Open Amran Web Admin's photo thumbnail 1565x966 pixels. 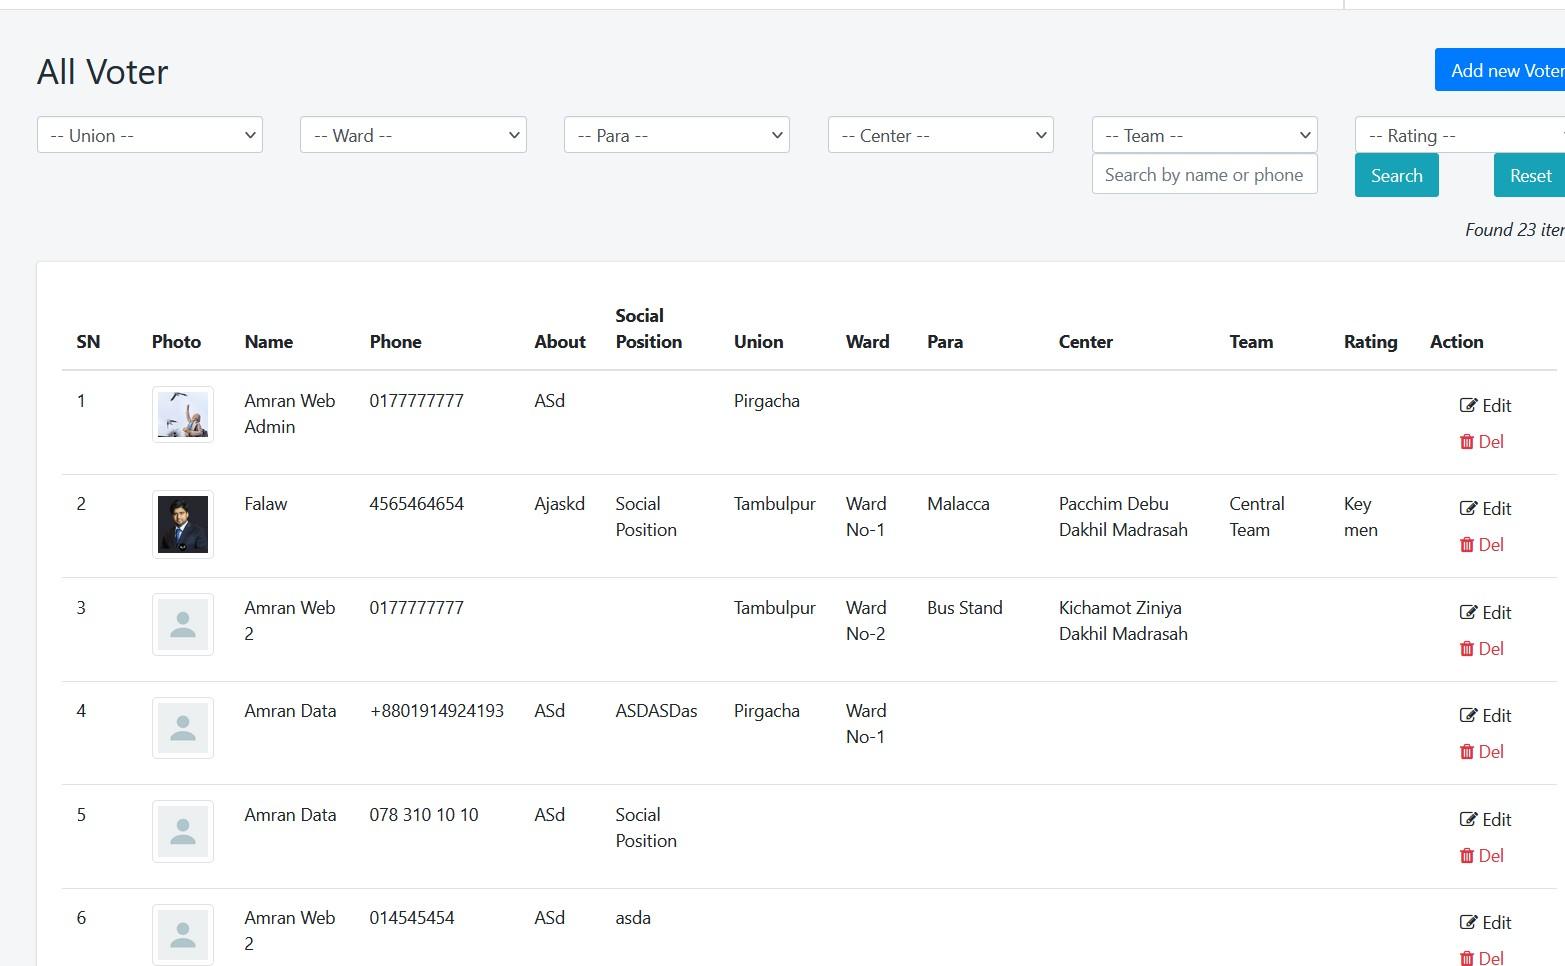pyautogui.click(x=183, y=414)
